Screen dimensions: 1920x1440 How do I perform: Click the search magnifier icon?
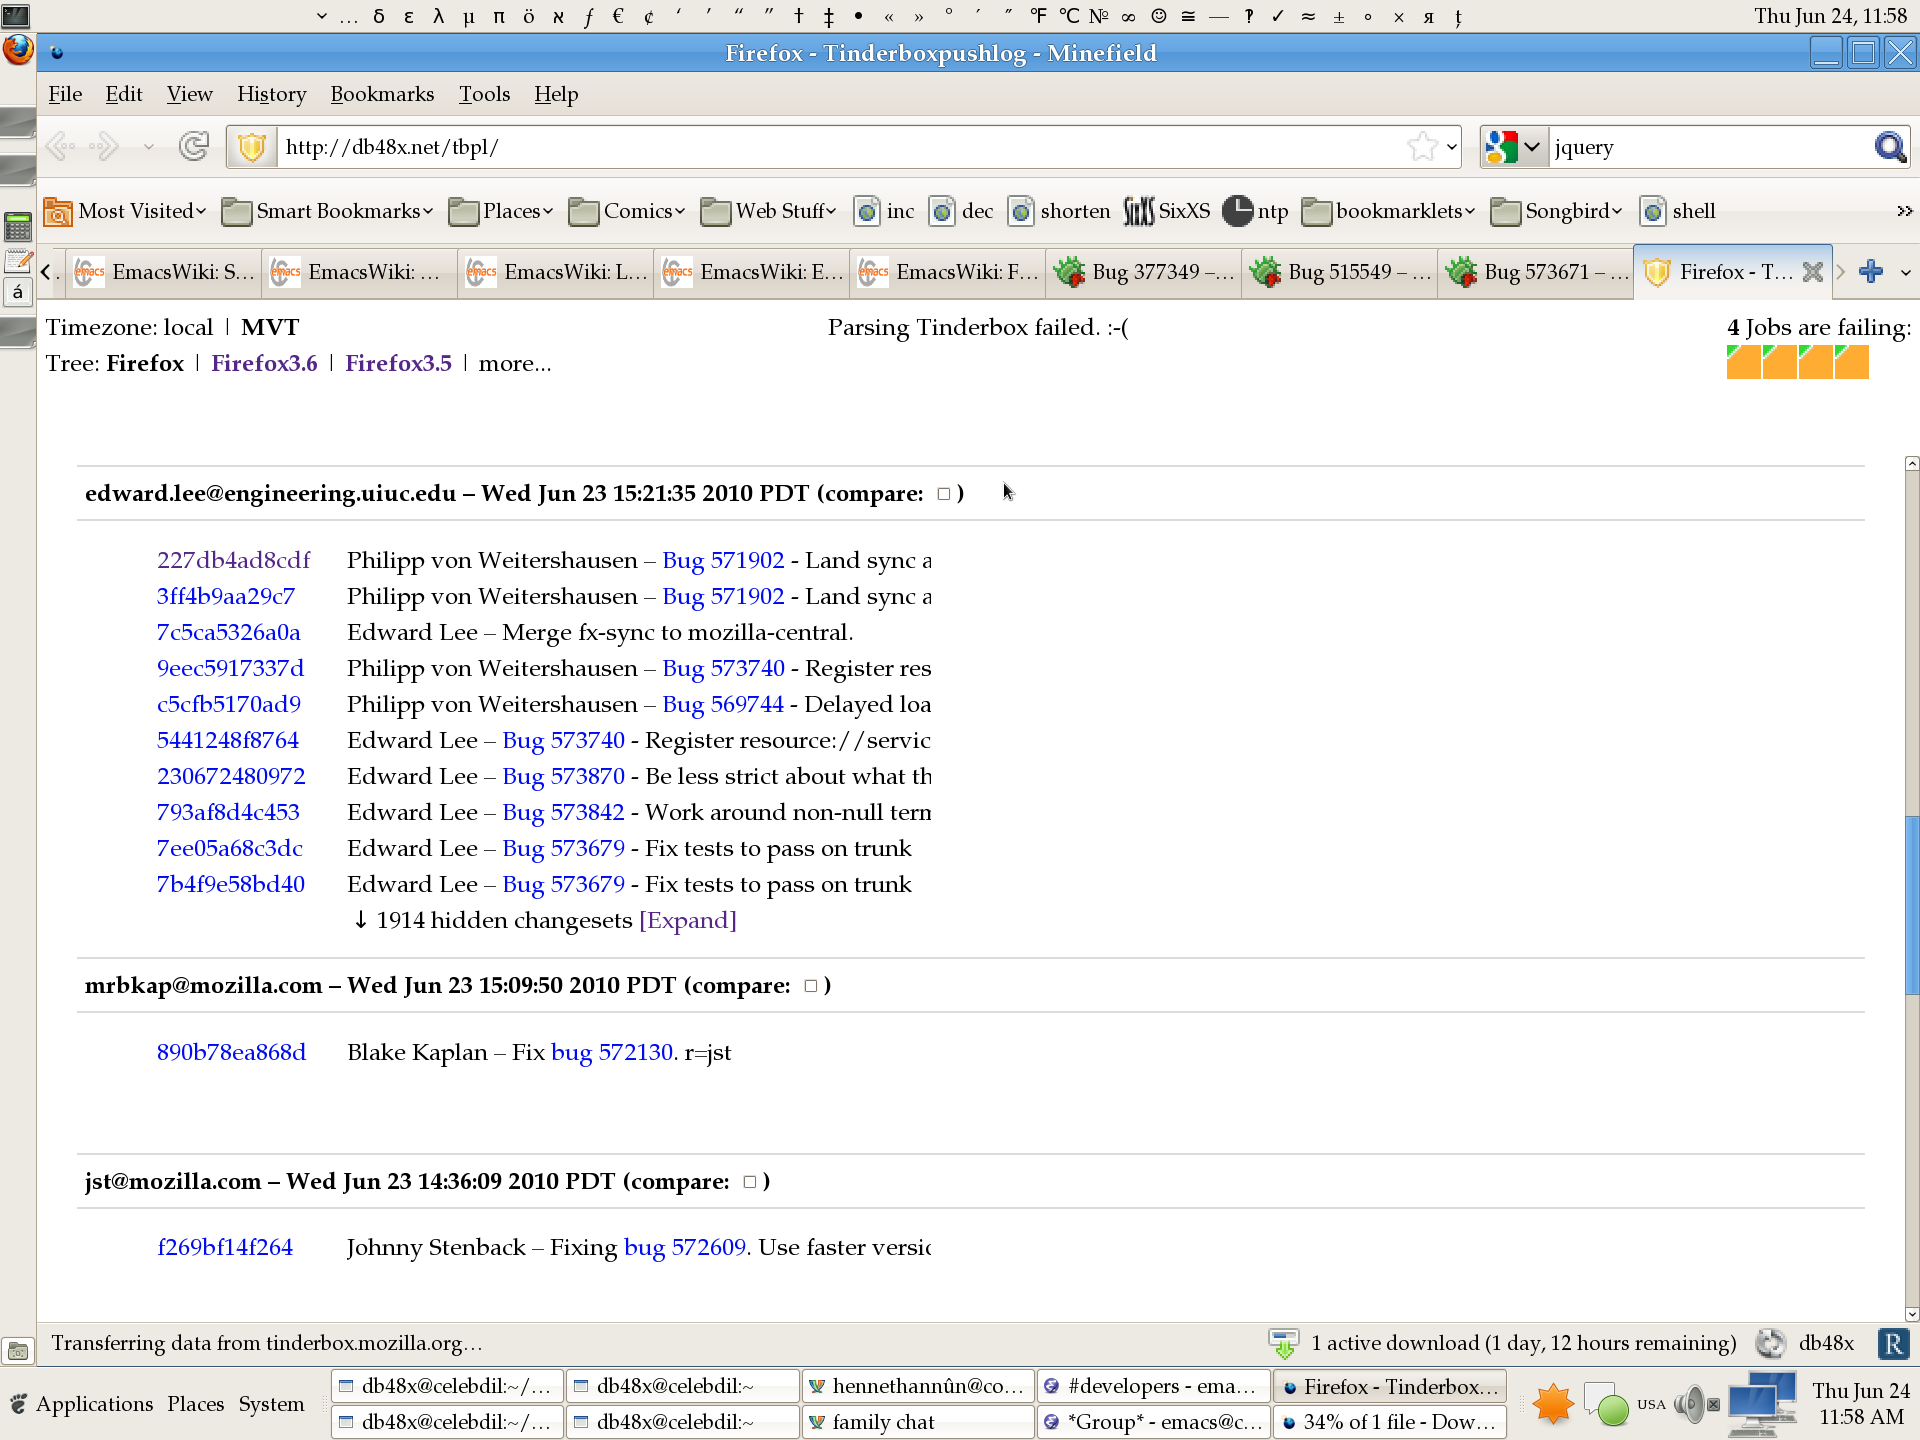[1889, 147]
